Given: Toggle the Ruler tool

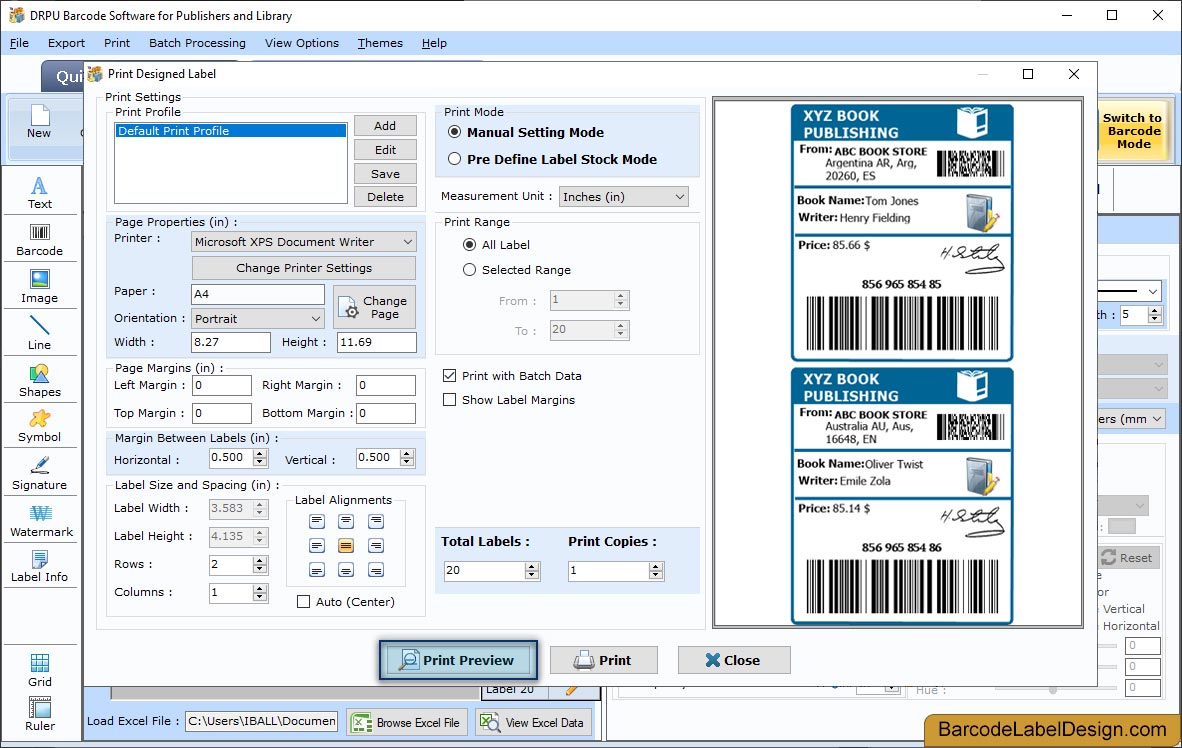Looking at the screenshot, I should (x=40, y=714).
